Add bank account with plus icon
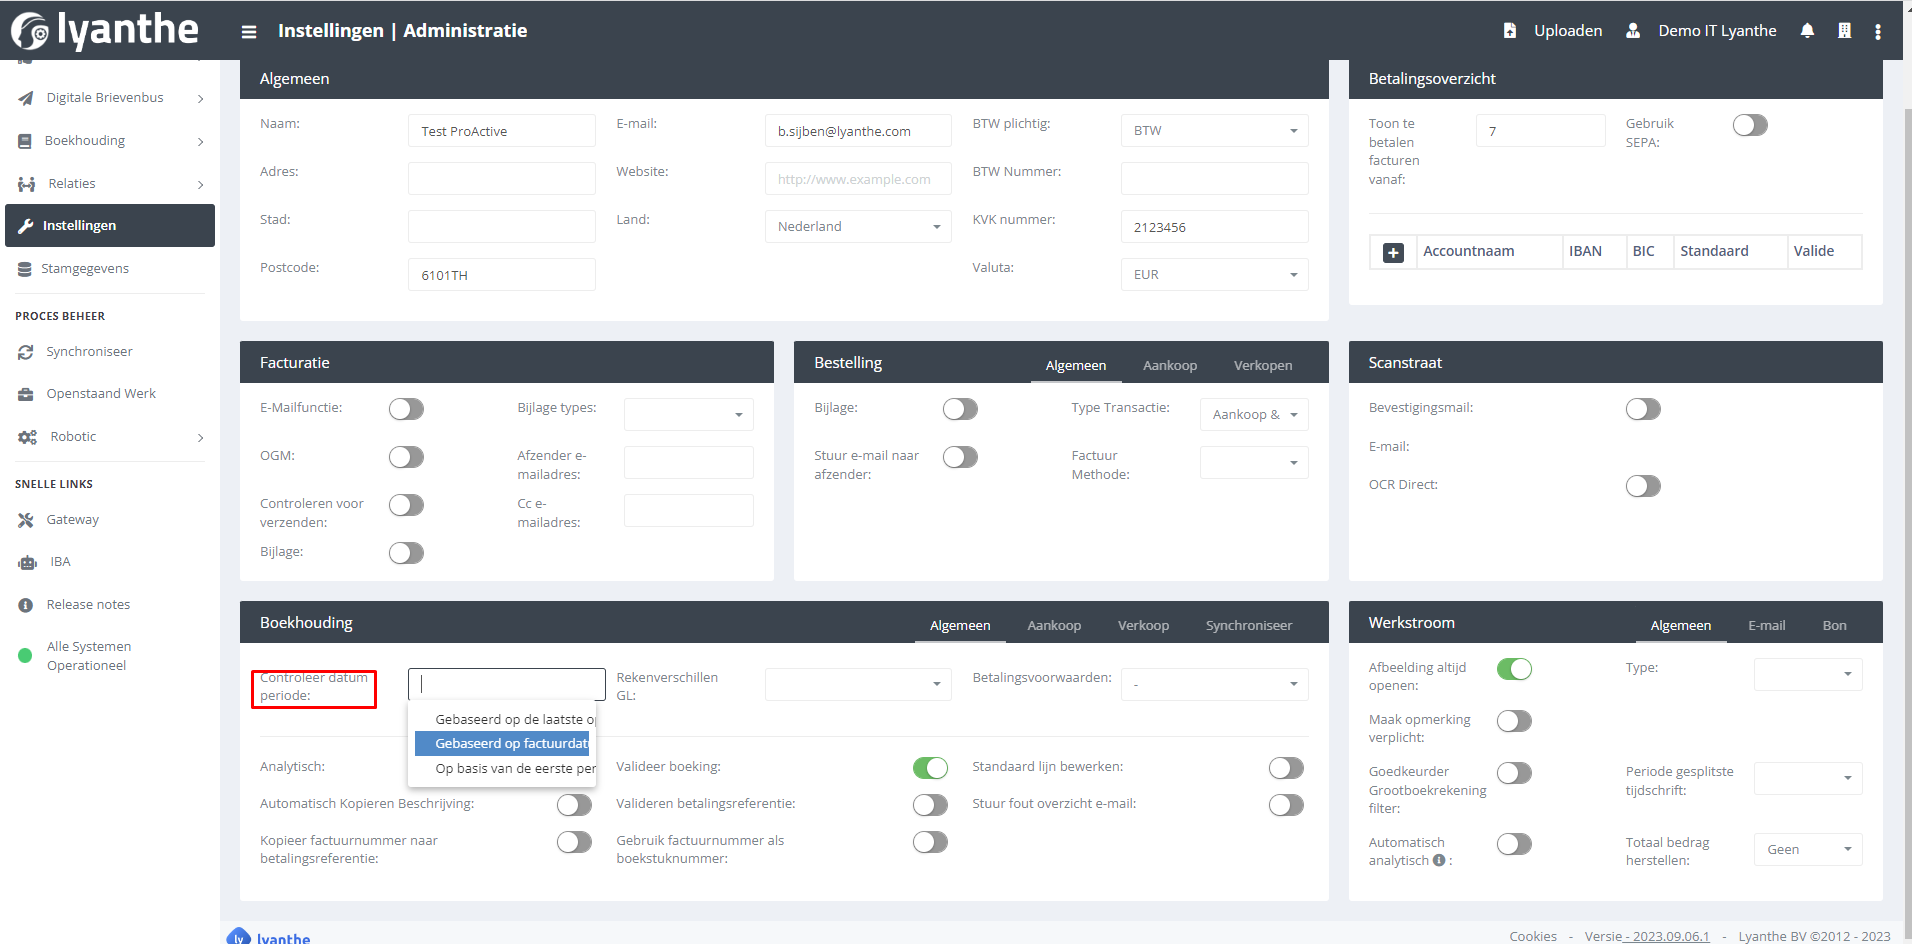The height and width of the screenshot is (944, 1912). coord(1393,253)
